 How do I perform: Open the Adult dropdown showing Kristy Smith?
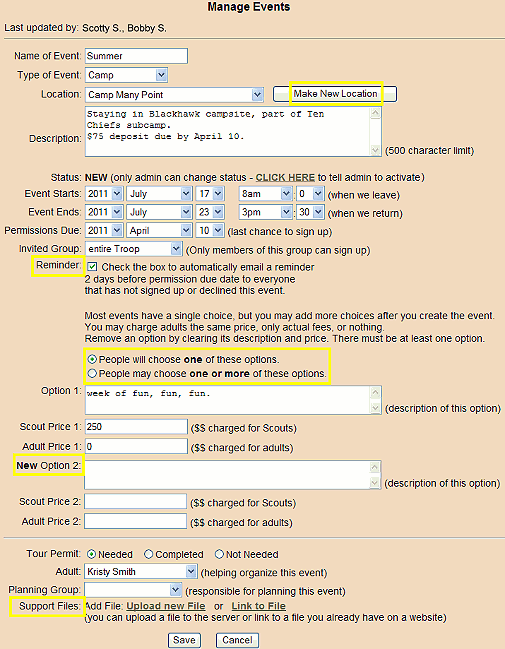141,572
